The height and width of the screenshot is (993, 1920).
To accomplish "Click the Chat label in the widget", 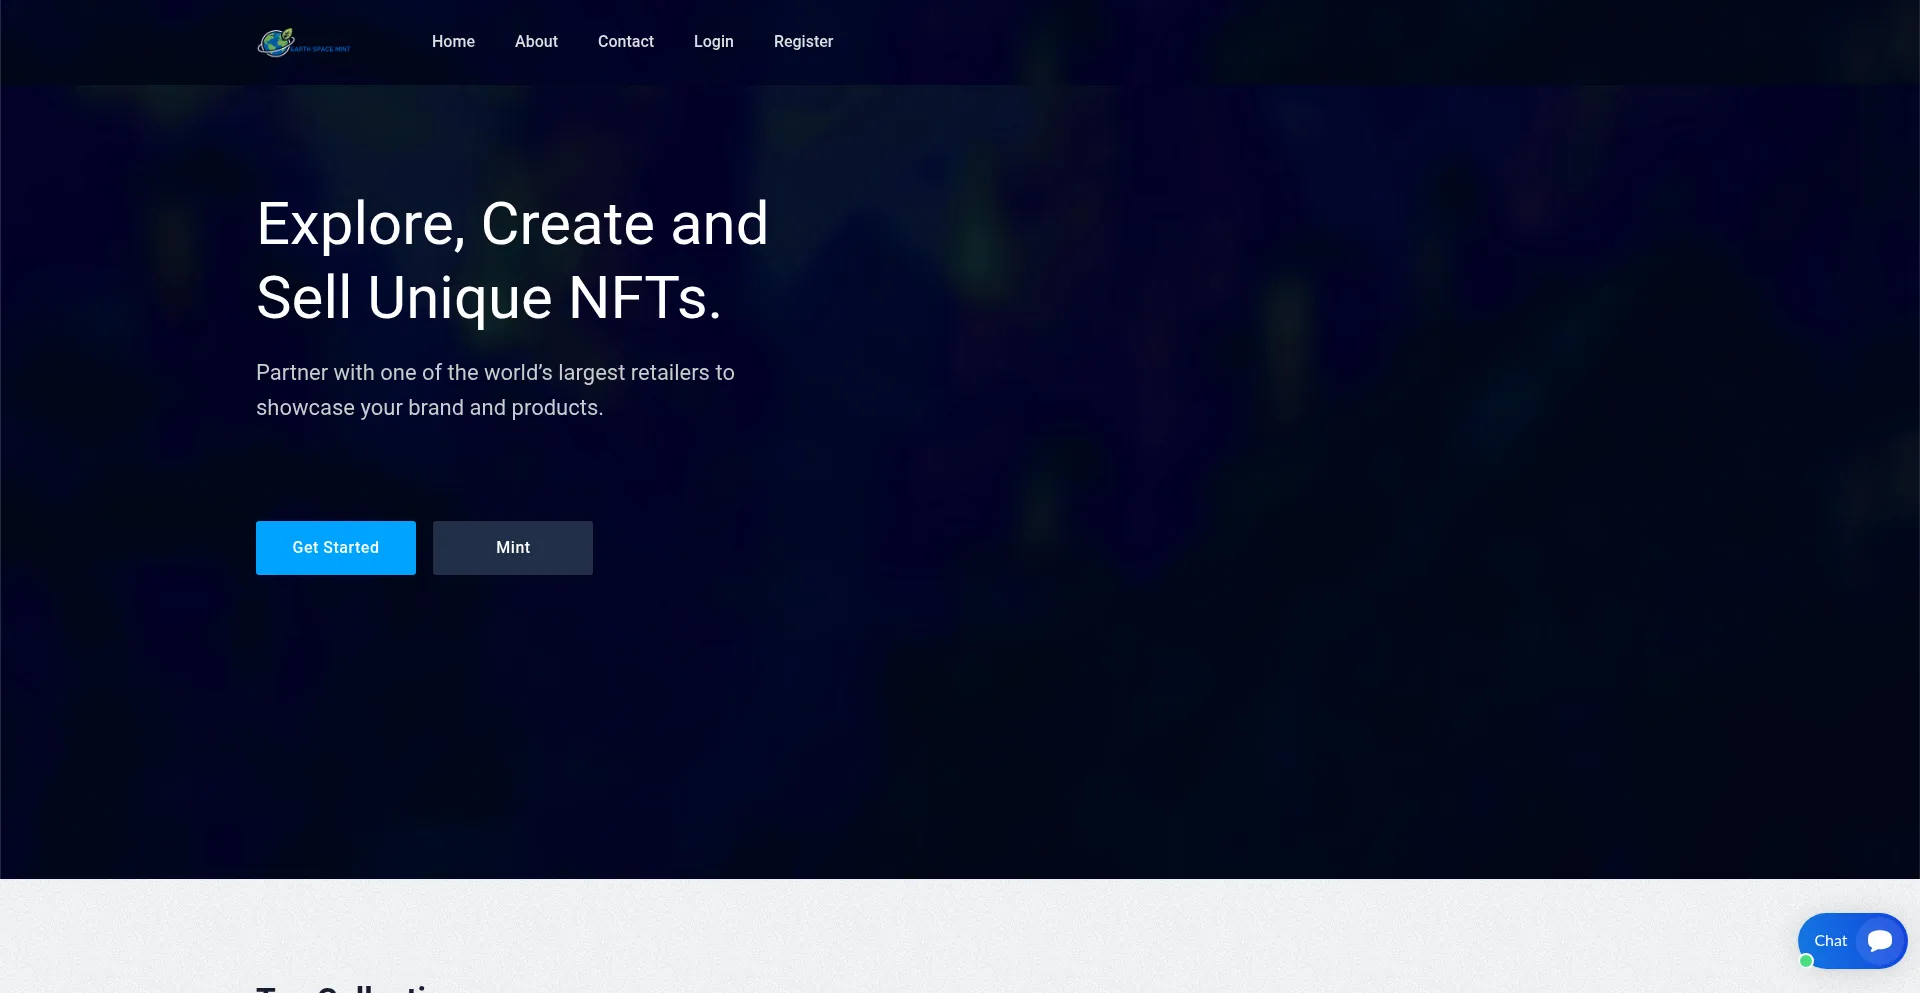I will pyautogui.click(x=1830, y=941).
